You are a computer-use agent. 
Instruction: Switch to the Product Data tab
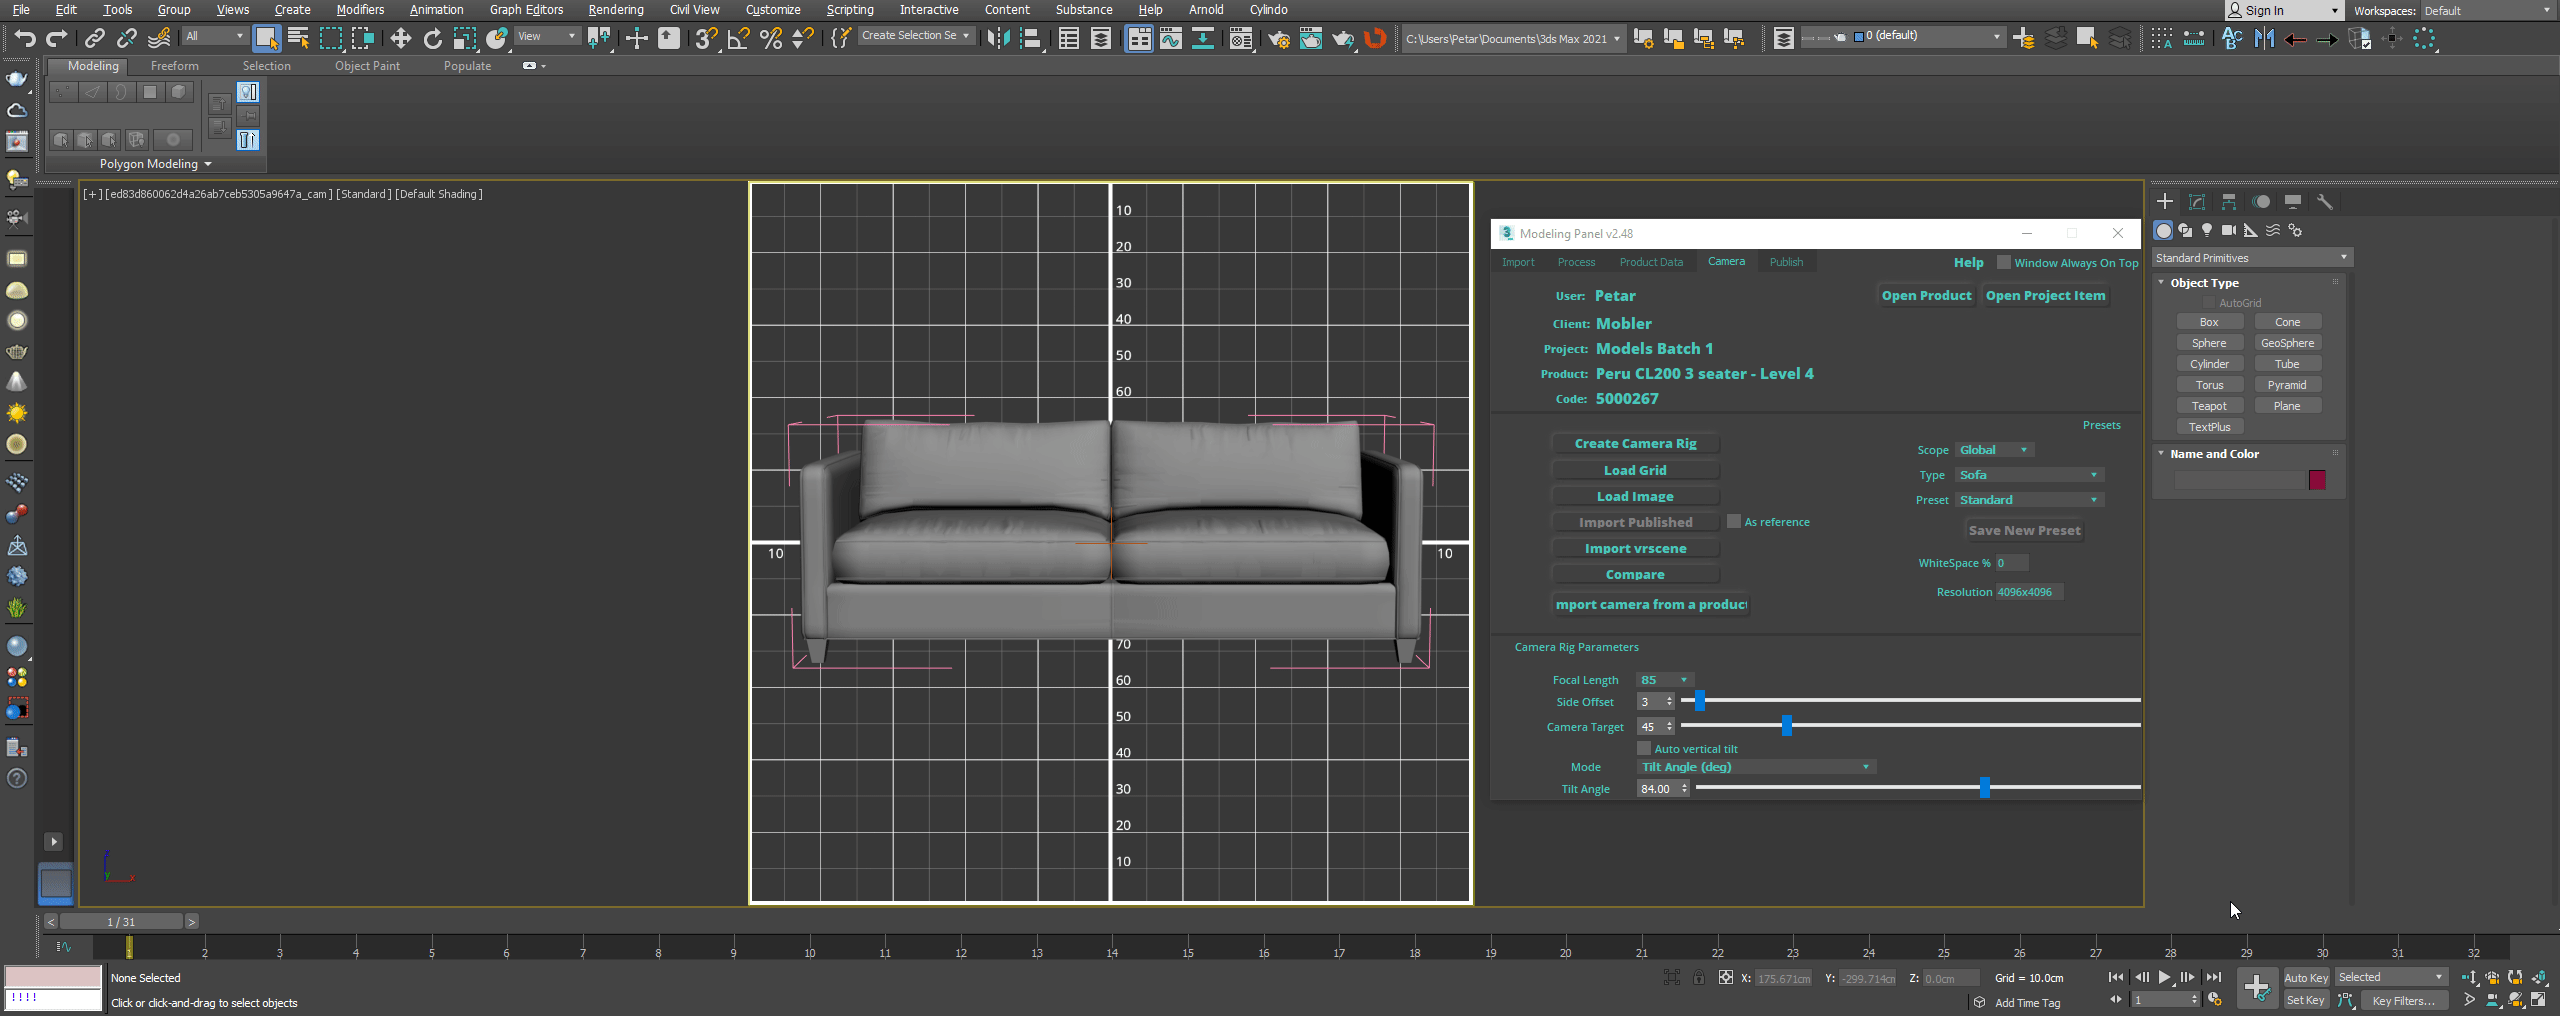click(x=1651, y=262)
